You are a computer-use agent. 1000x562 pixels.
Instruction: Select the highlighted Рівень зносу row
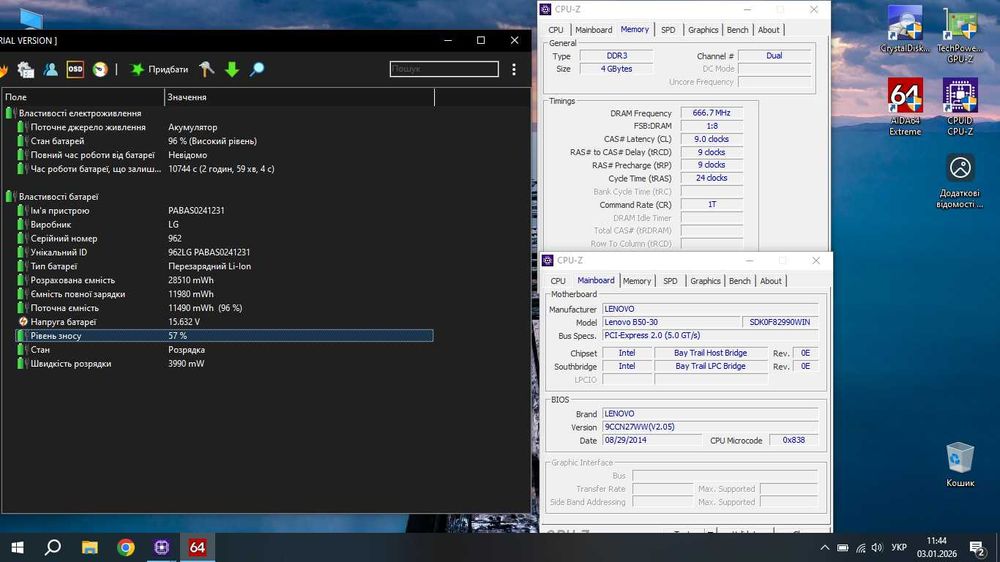coord(224,336)
